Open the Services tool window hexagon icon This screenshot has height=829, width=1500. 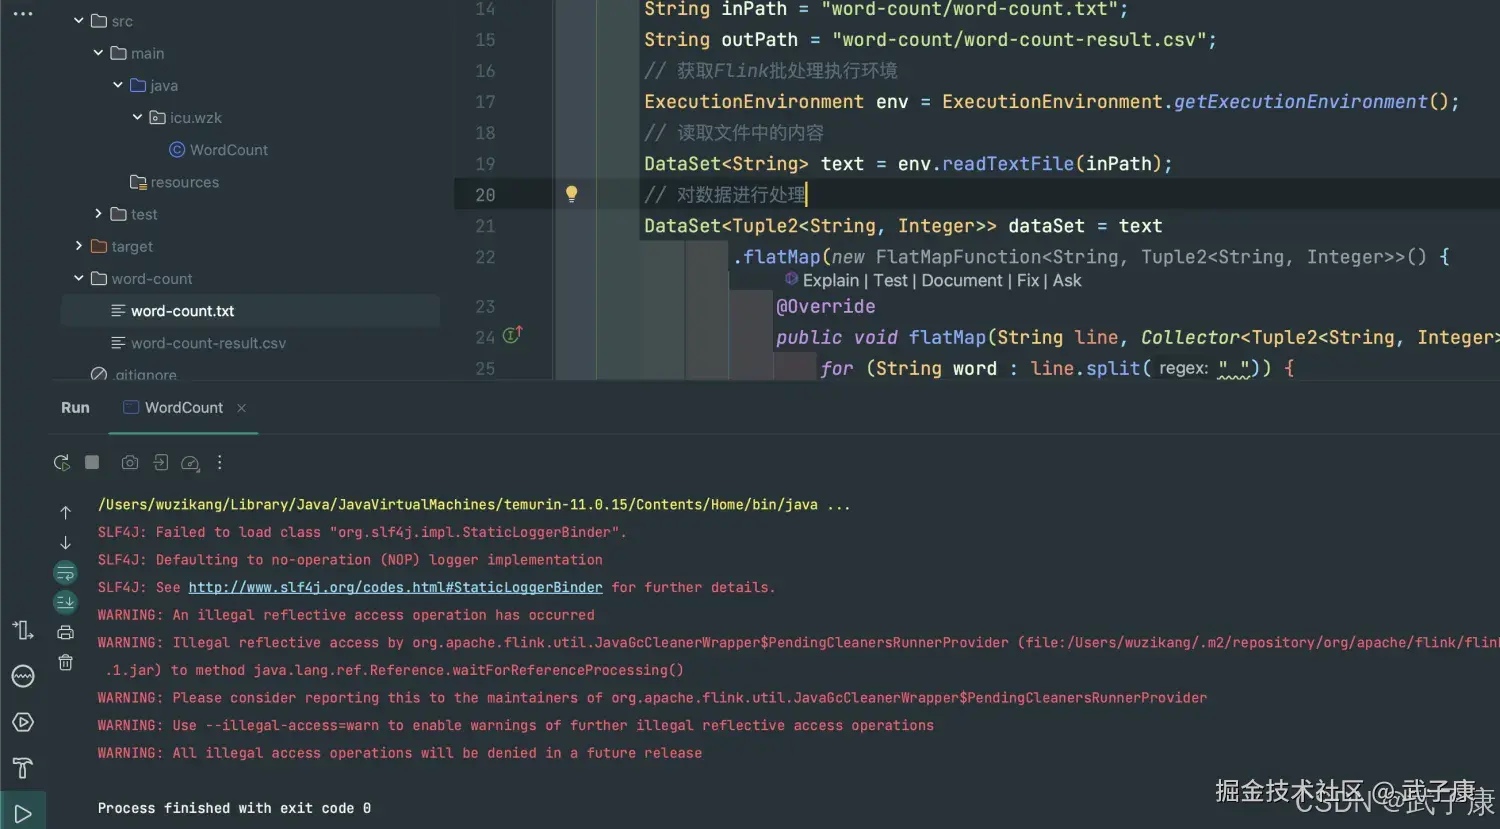pos(23,722)
